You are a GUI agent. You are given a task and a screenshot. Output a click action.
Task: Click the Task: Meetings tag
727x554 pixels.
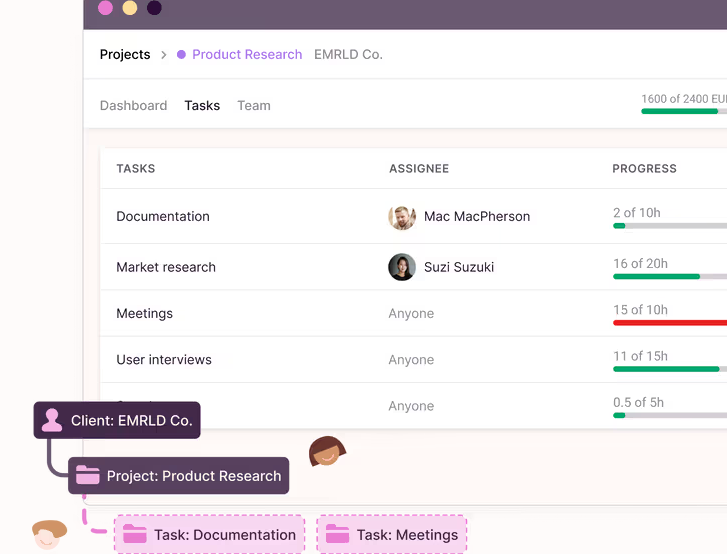tap(392, 534)
